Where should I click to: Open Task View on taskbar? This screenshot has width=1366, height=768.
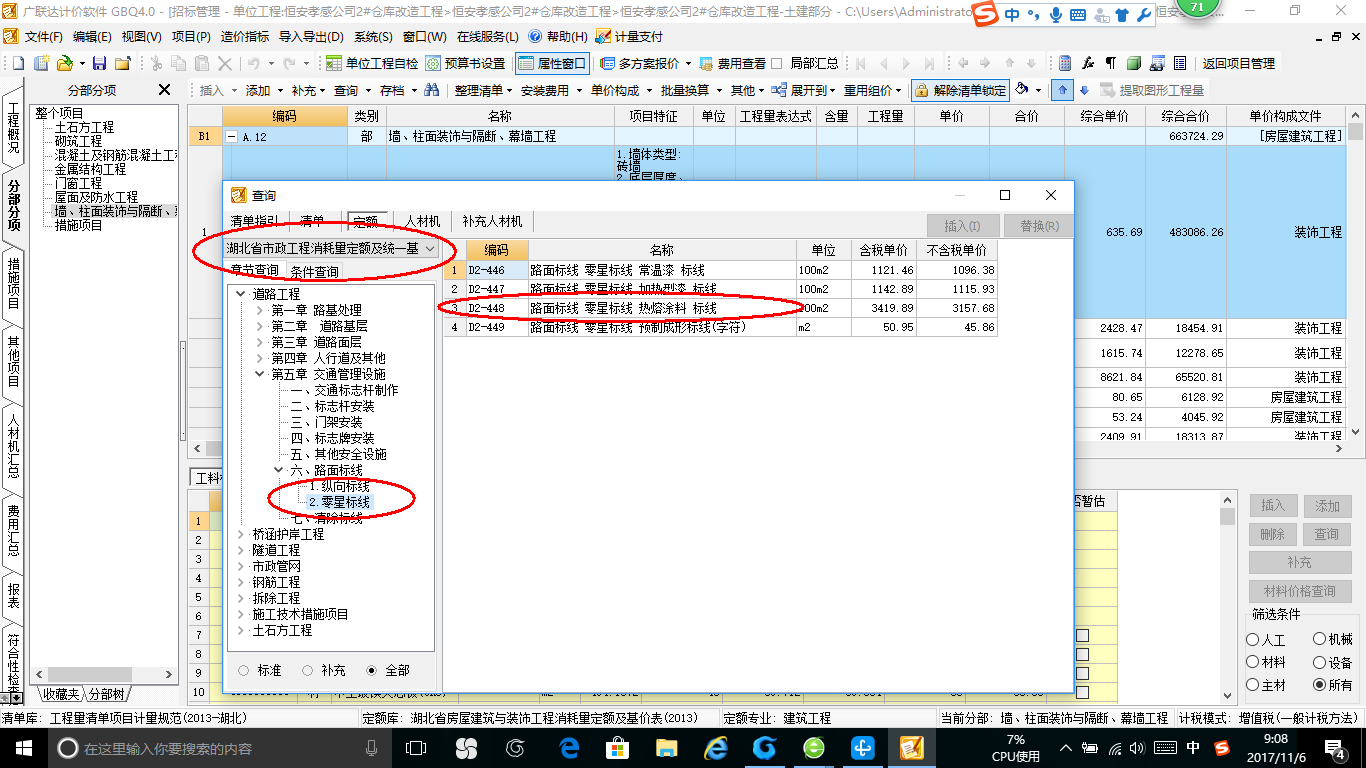pos(415,748)
